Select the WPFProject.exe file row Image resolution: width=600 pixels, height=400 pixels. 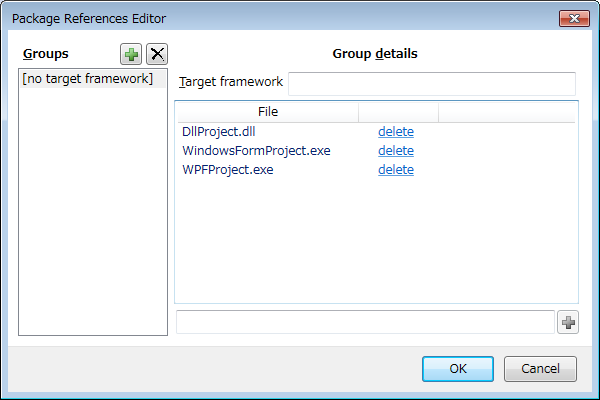(x=376, y=170)
